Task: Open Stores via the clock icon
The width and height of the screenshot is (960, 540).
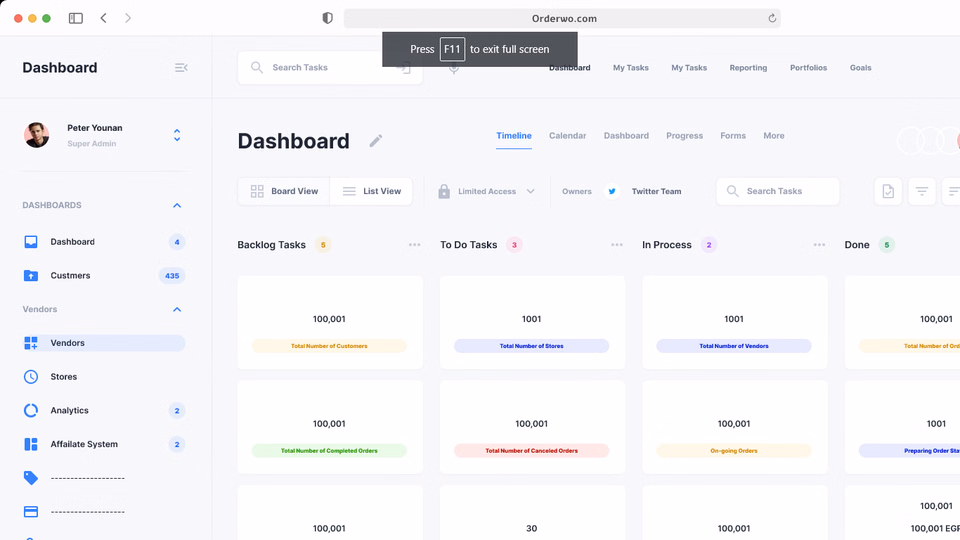Action: (x=31, y=377)
